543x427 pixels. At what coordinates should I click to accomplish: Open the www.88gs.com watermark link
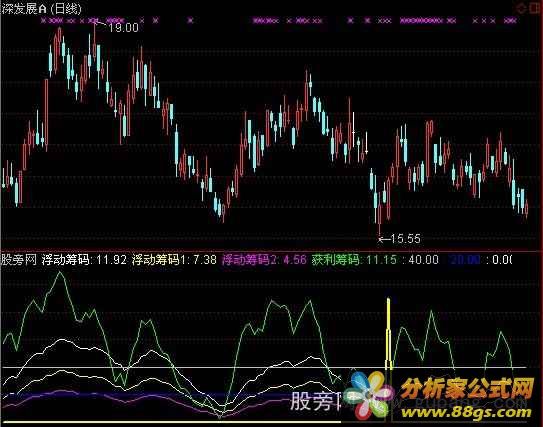coord(466,412)
